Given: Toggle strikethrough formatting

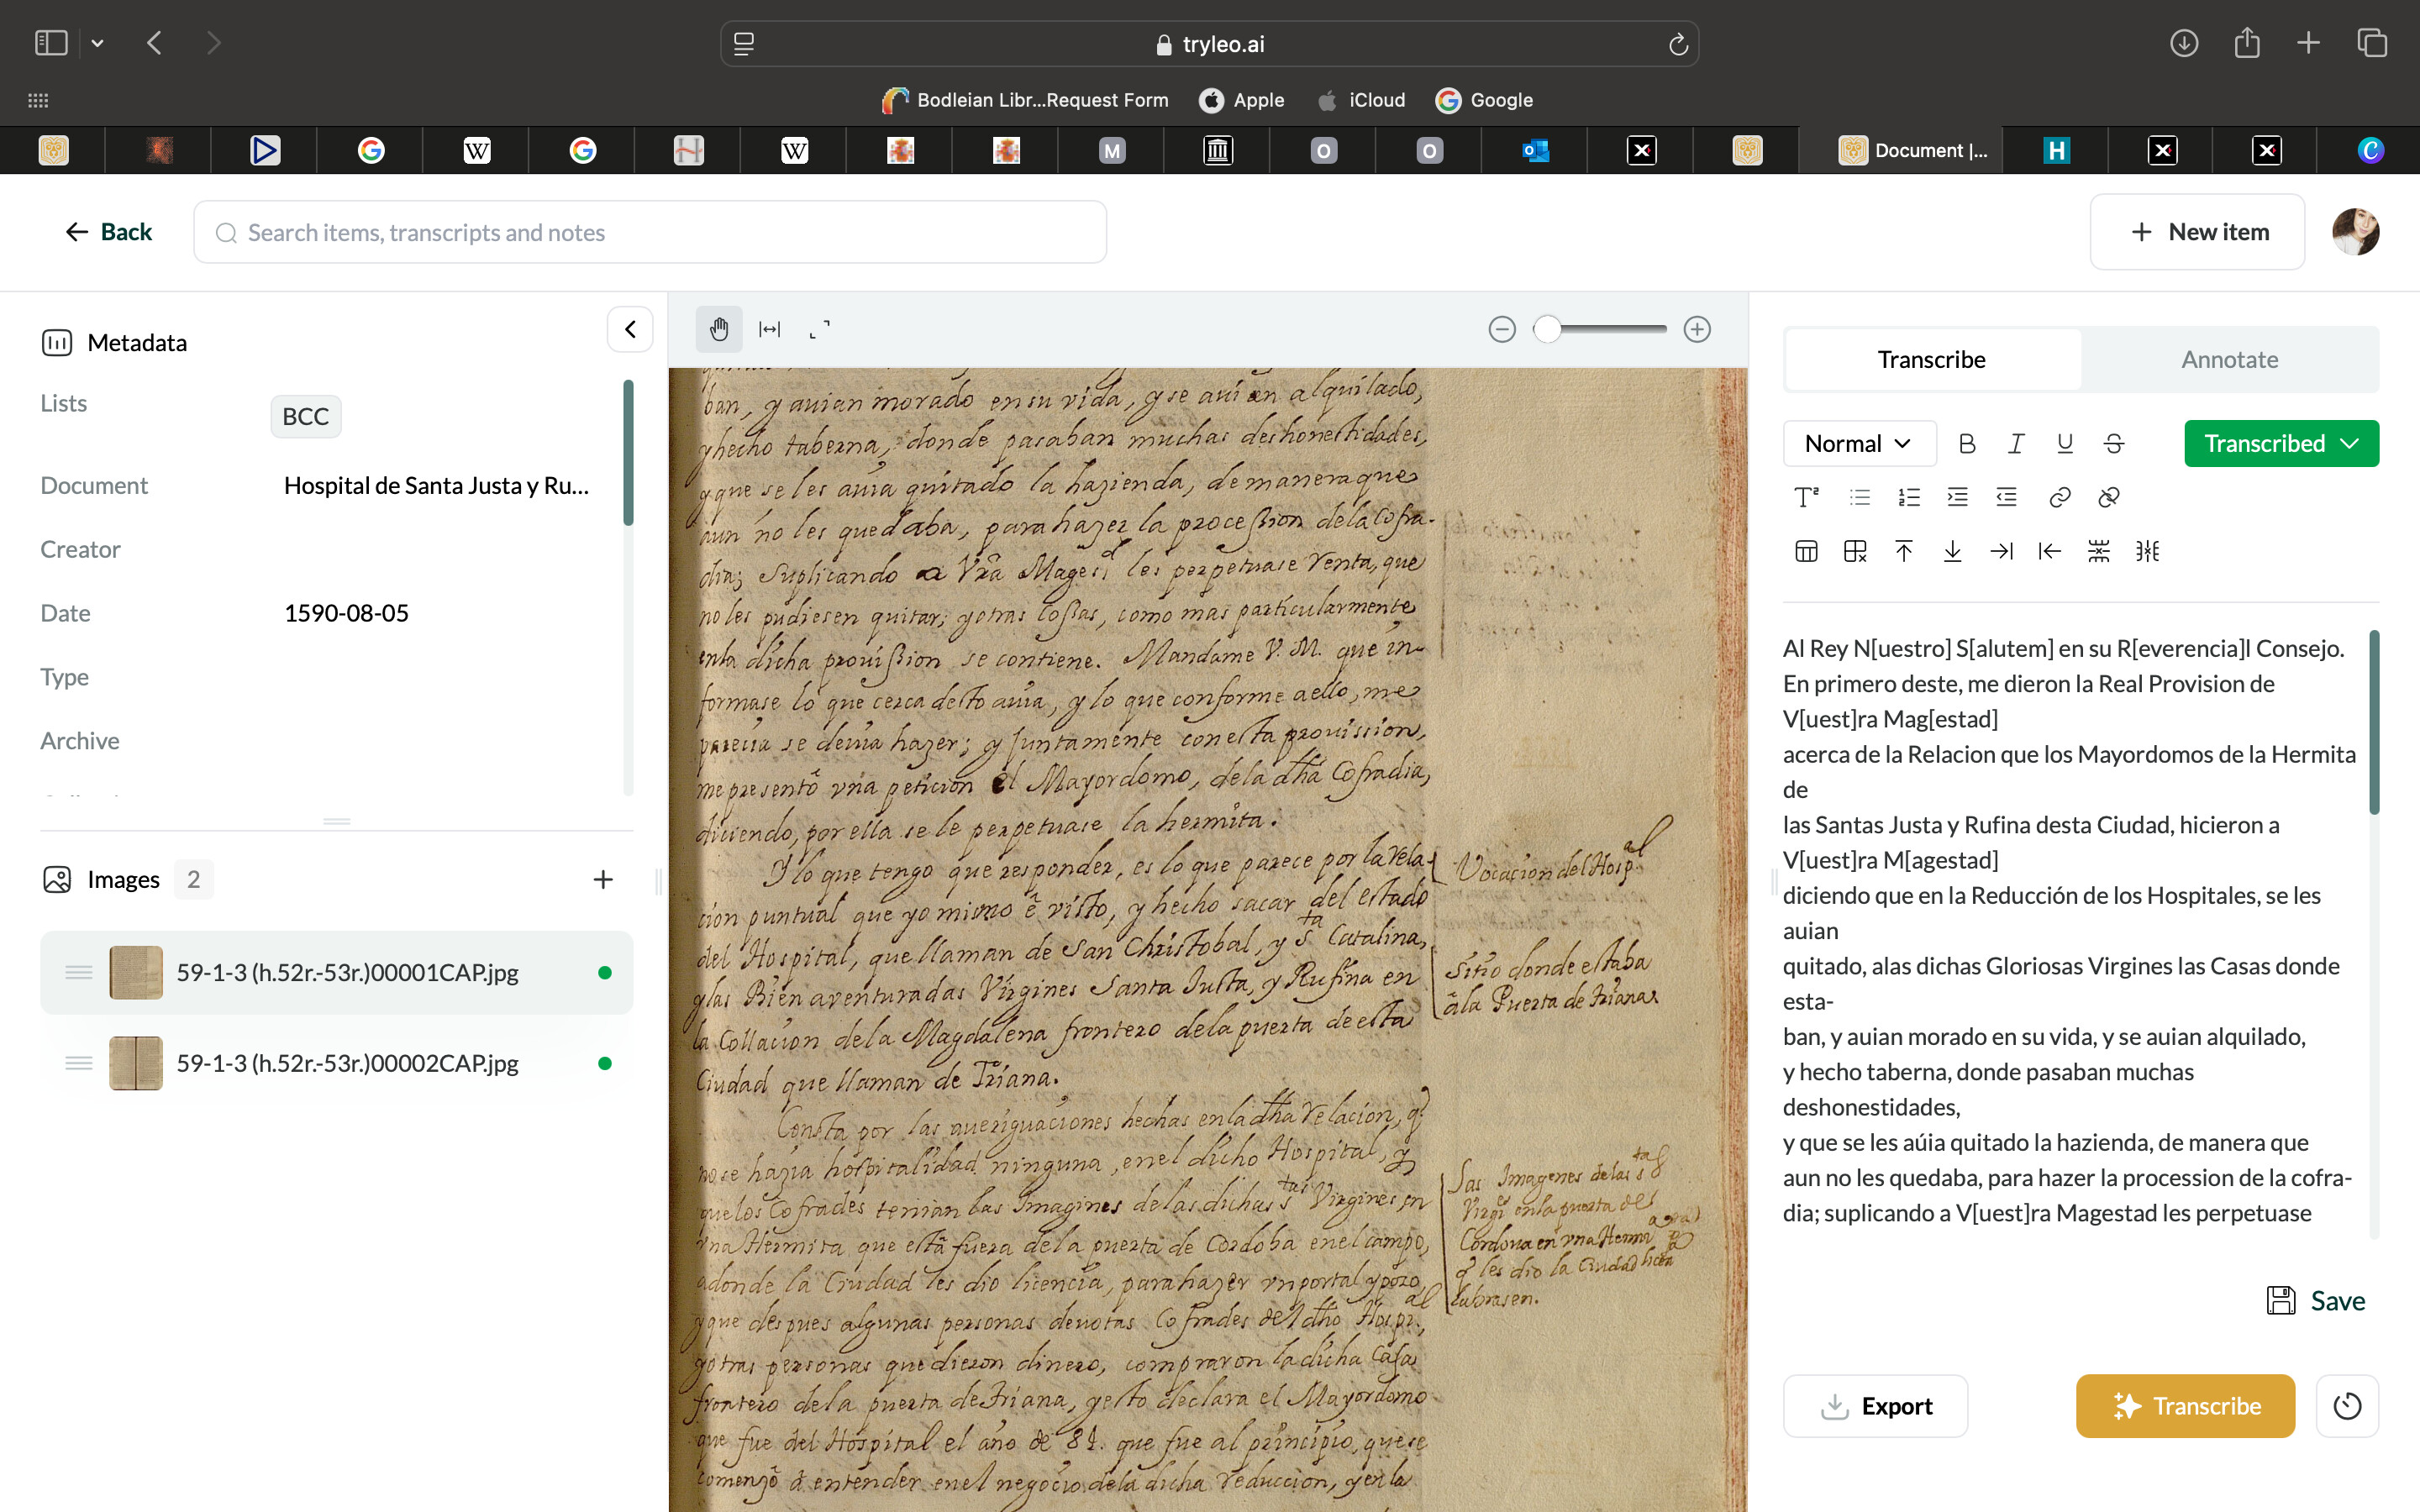Looking at the screenshot, I should click(x=2113, y=443).
